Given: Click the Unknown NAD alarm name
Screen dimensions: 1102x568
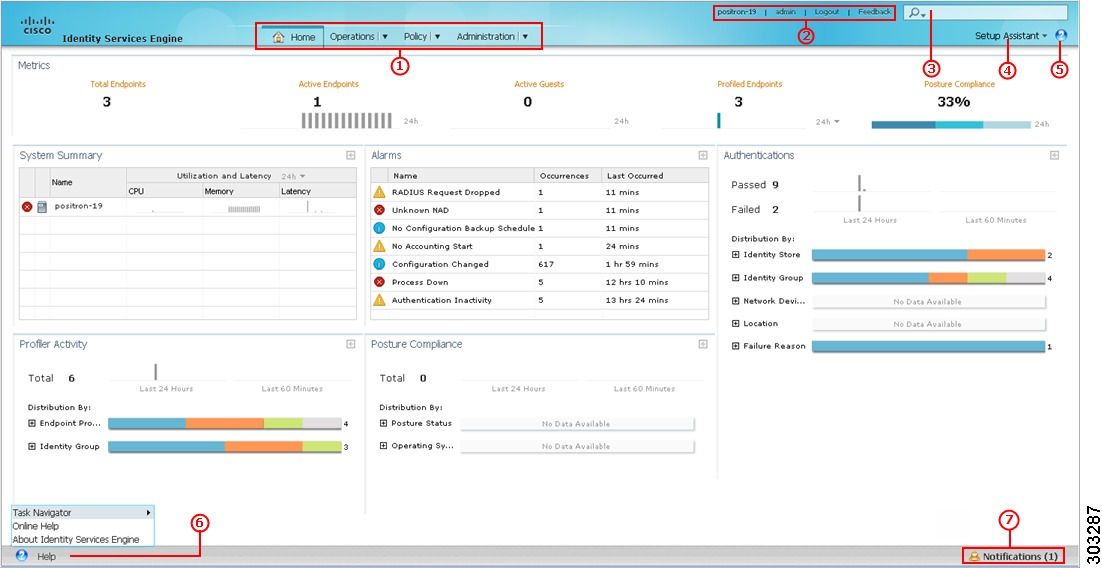Looking at the screenshot, I should coord(420,210).
